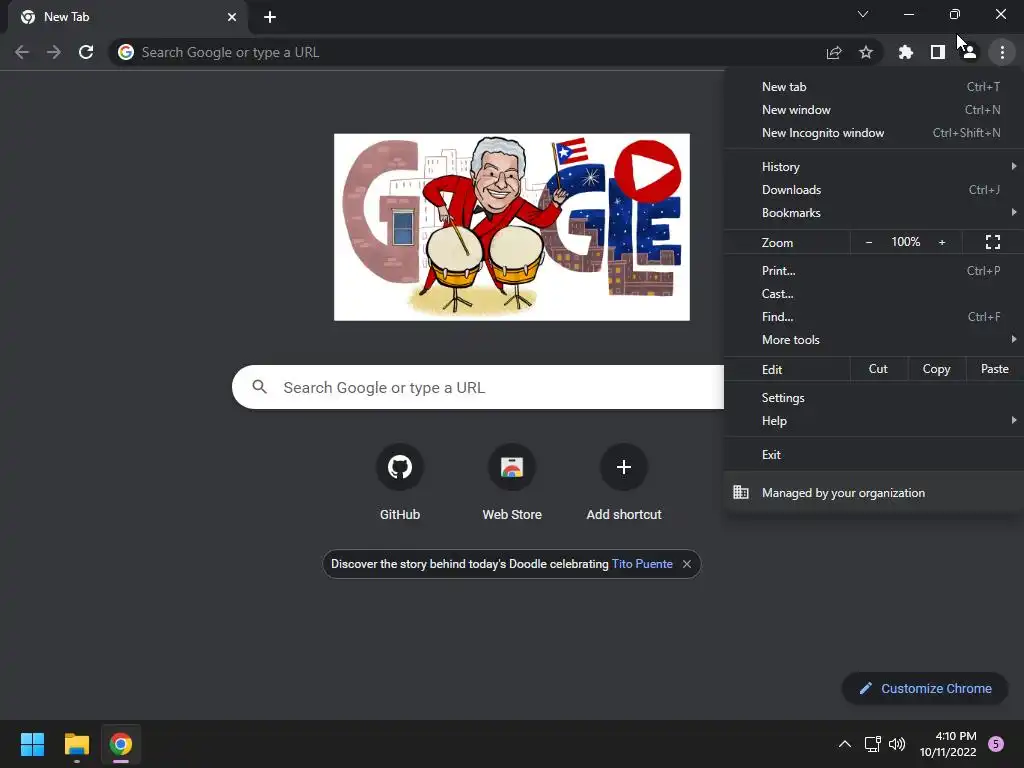1024x768 pixels.
Task: Open the Windows Start button
Action: point(32,744)
